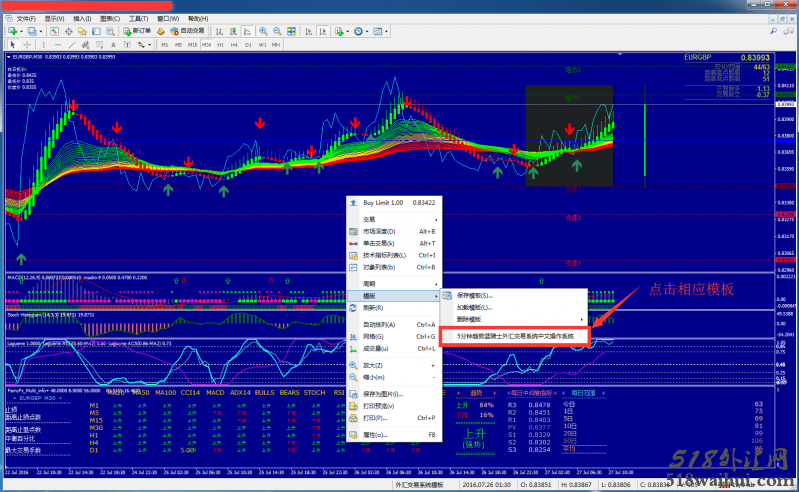This screenshot has width=799, height=492.
Task: Switch timeframe to H4
Action: 233,44
